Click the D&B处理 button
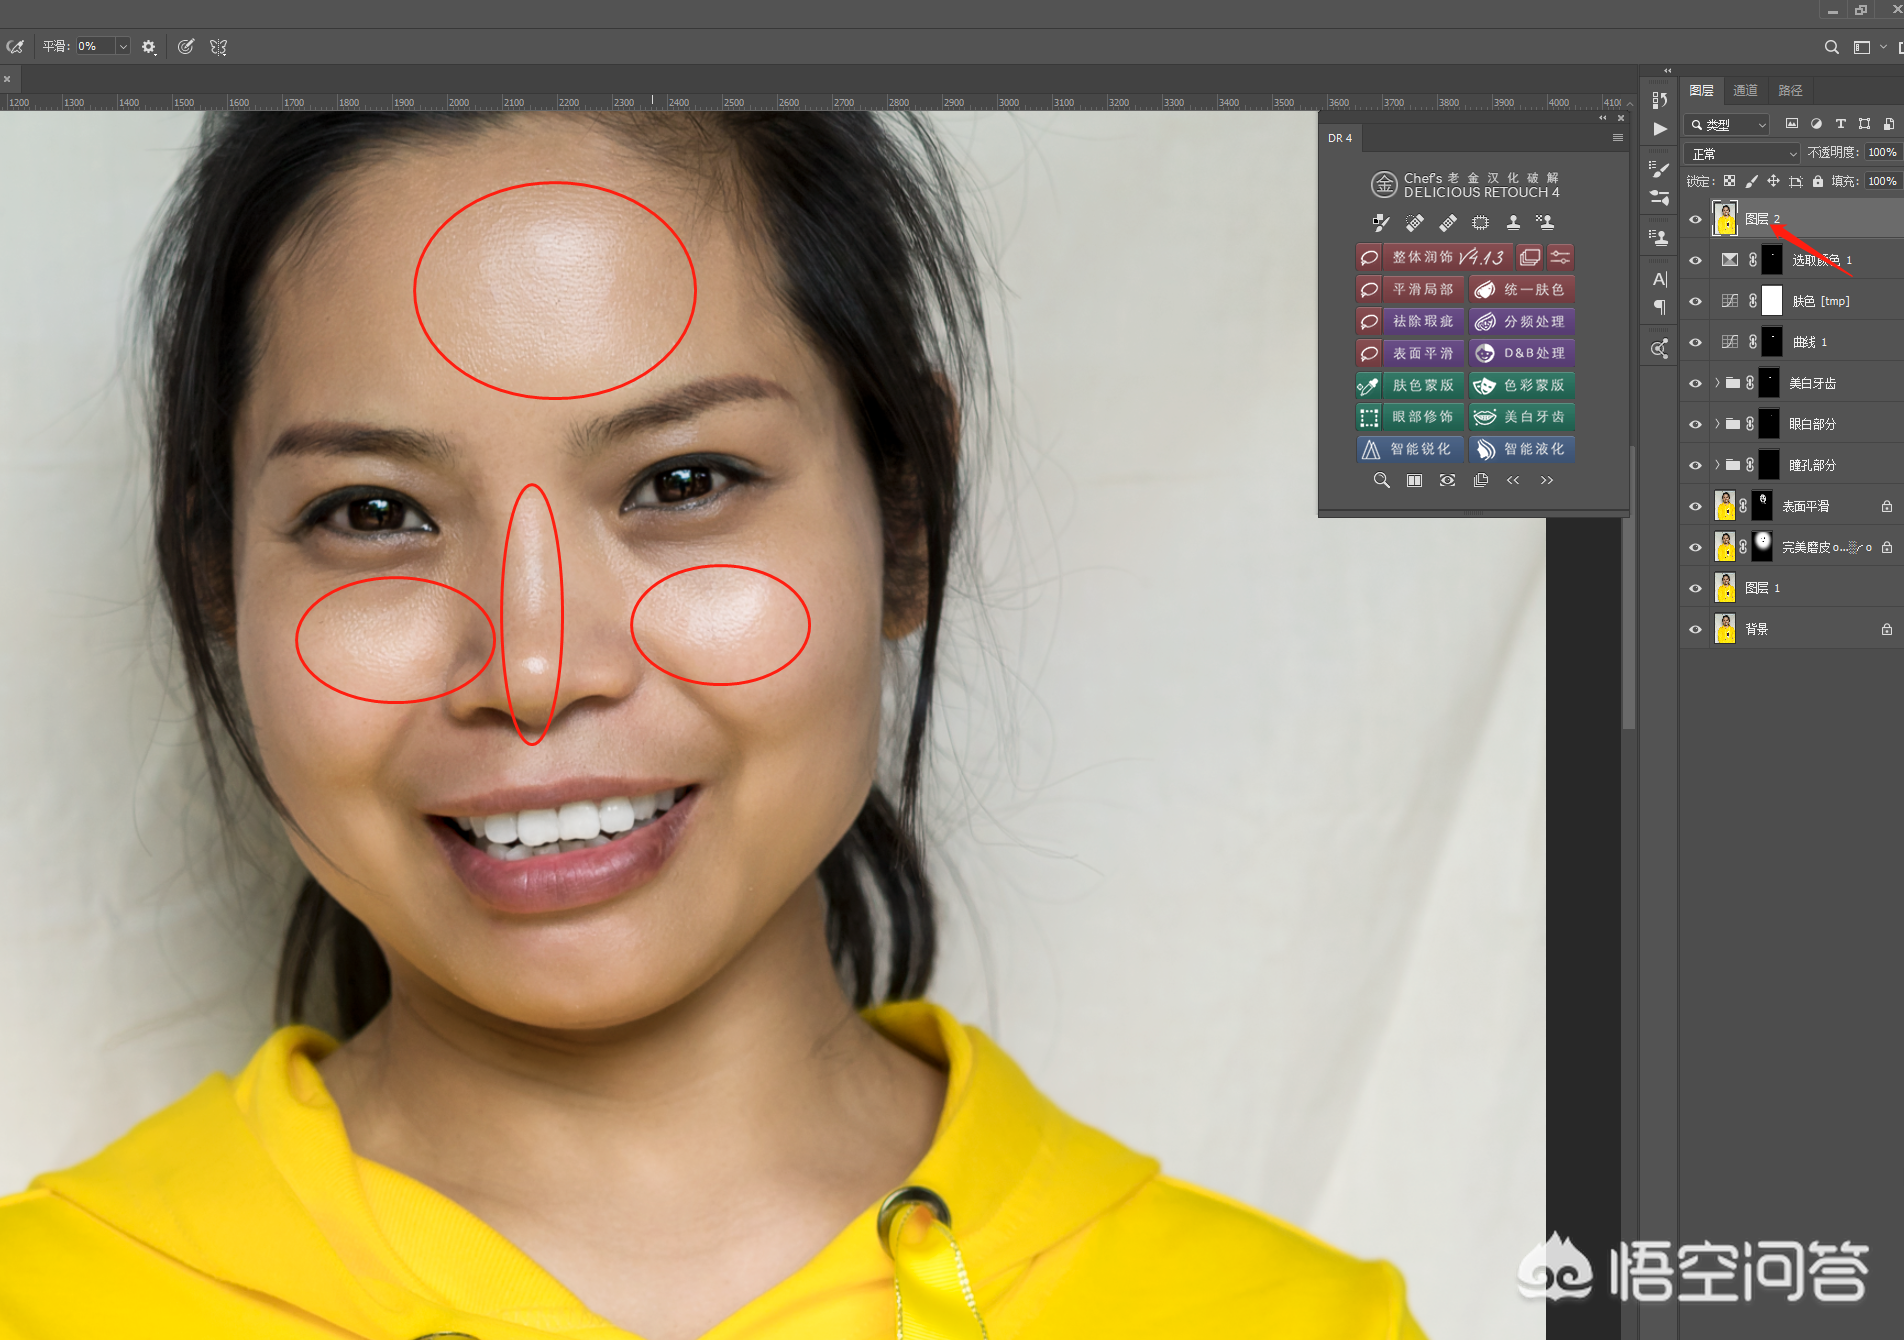The height and width of the screenshot is (1340, 1904). click(x=1522, y=353)
